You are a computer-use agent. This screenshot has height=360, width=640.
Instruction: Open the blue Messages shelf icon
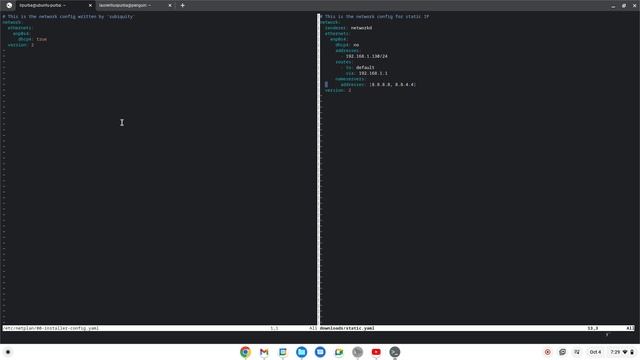tap(320, 352)
